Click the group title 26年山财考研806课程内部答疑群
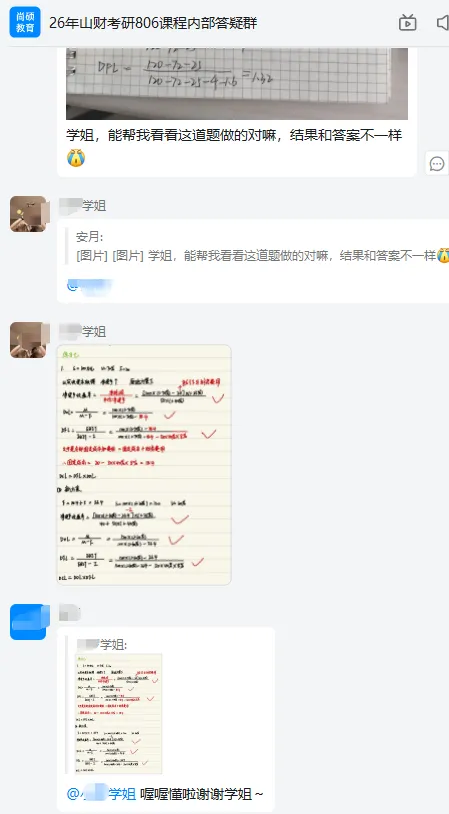Image resolution: width=449 pixels, height=814 pixels. 153,23
